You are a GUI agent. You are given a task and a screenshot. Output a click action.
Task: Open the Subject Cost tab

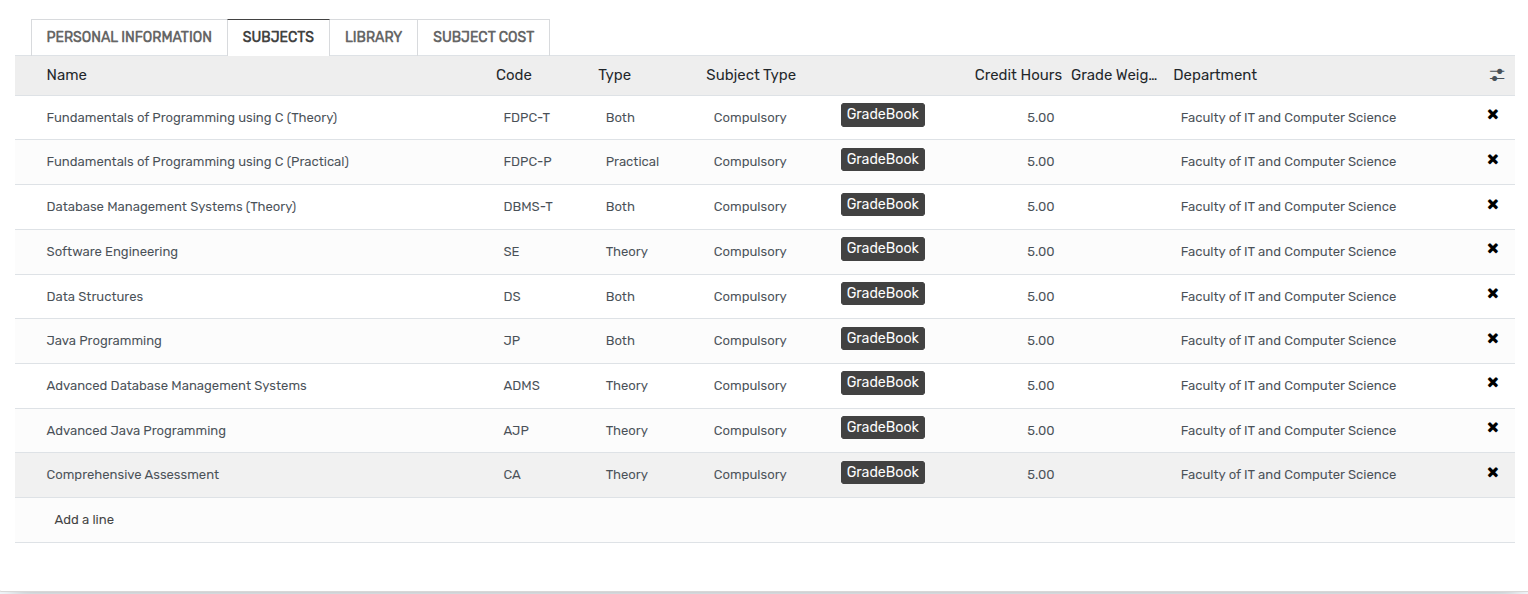coord(483,37)
